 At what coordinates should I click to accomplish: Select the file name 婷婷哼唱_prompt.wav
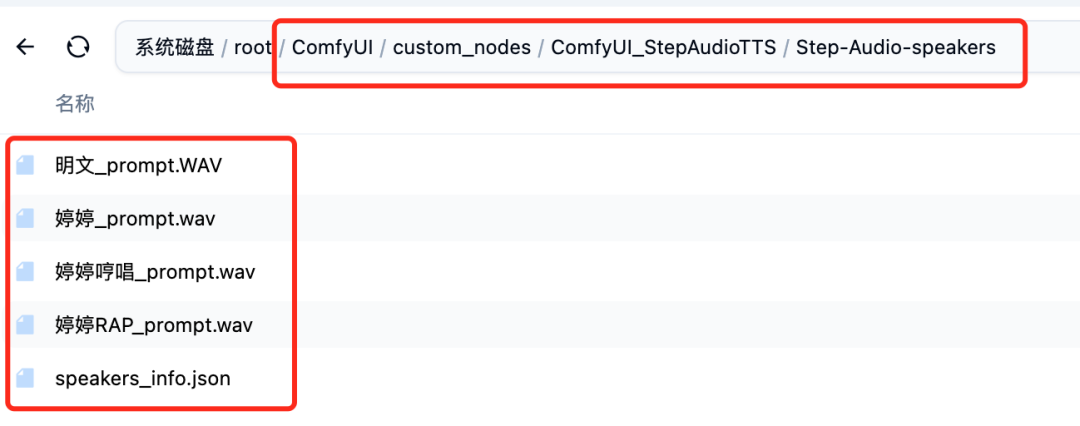(155, 272)
